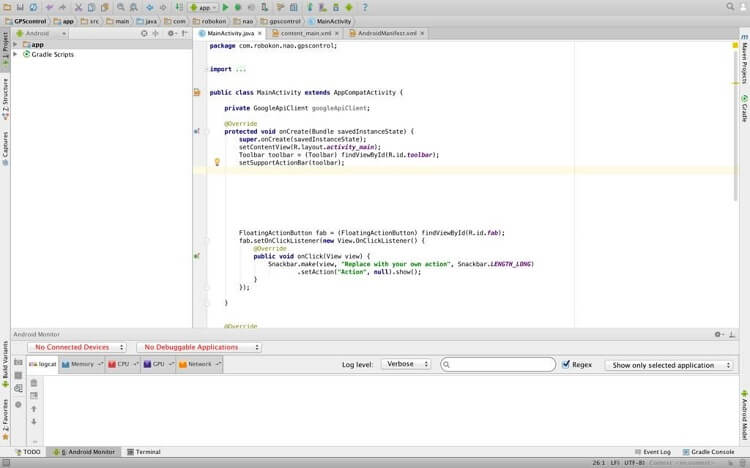Click the navigate Forward arrow icon

click(x=163, y=7)
